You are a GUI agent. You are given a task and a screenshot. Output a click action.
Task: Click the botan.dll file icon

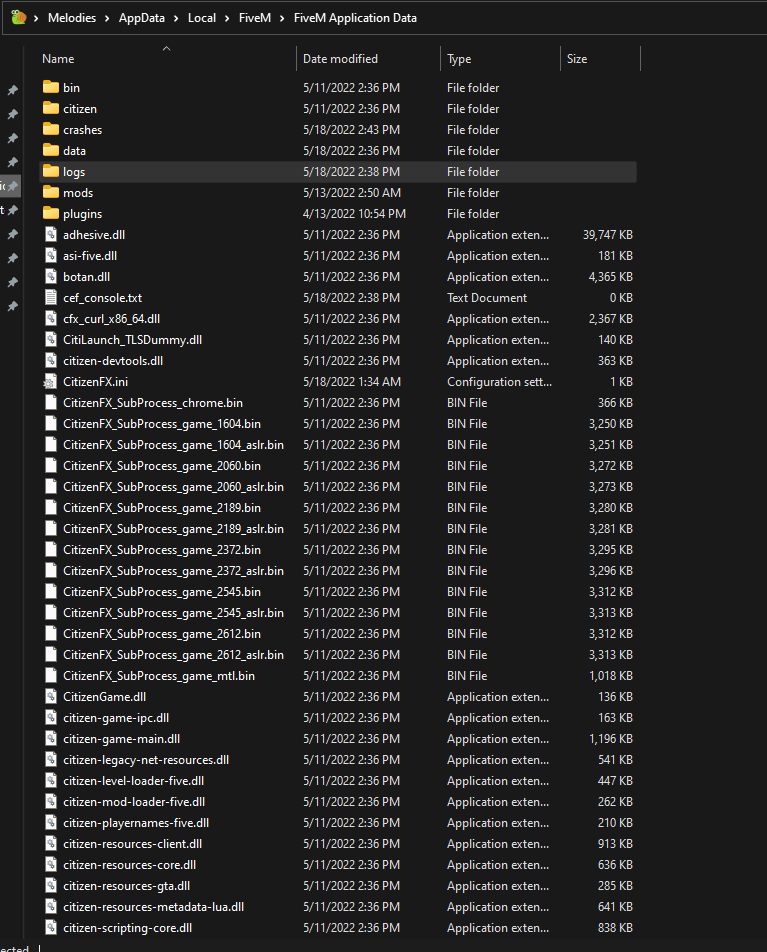pyautogui.click(x=52, y=276)
